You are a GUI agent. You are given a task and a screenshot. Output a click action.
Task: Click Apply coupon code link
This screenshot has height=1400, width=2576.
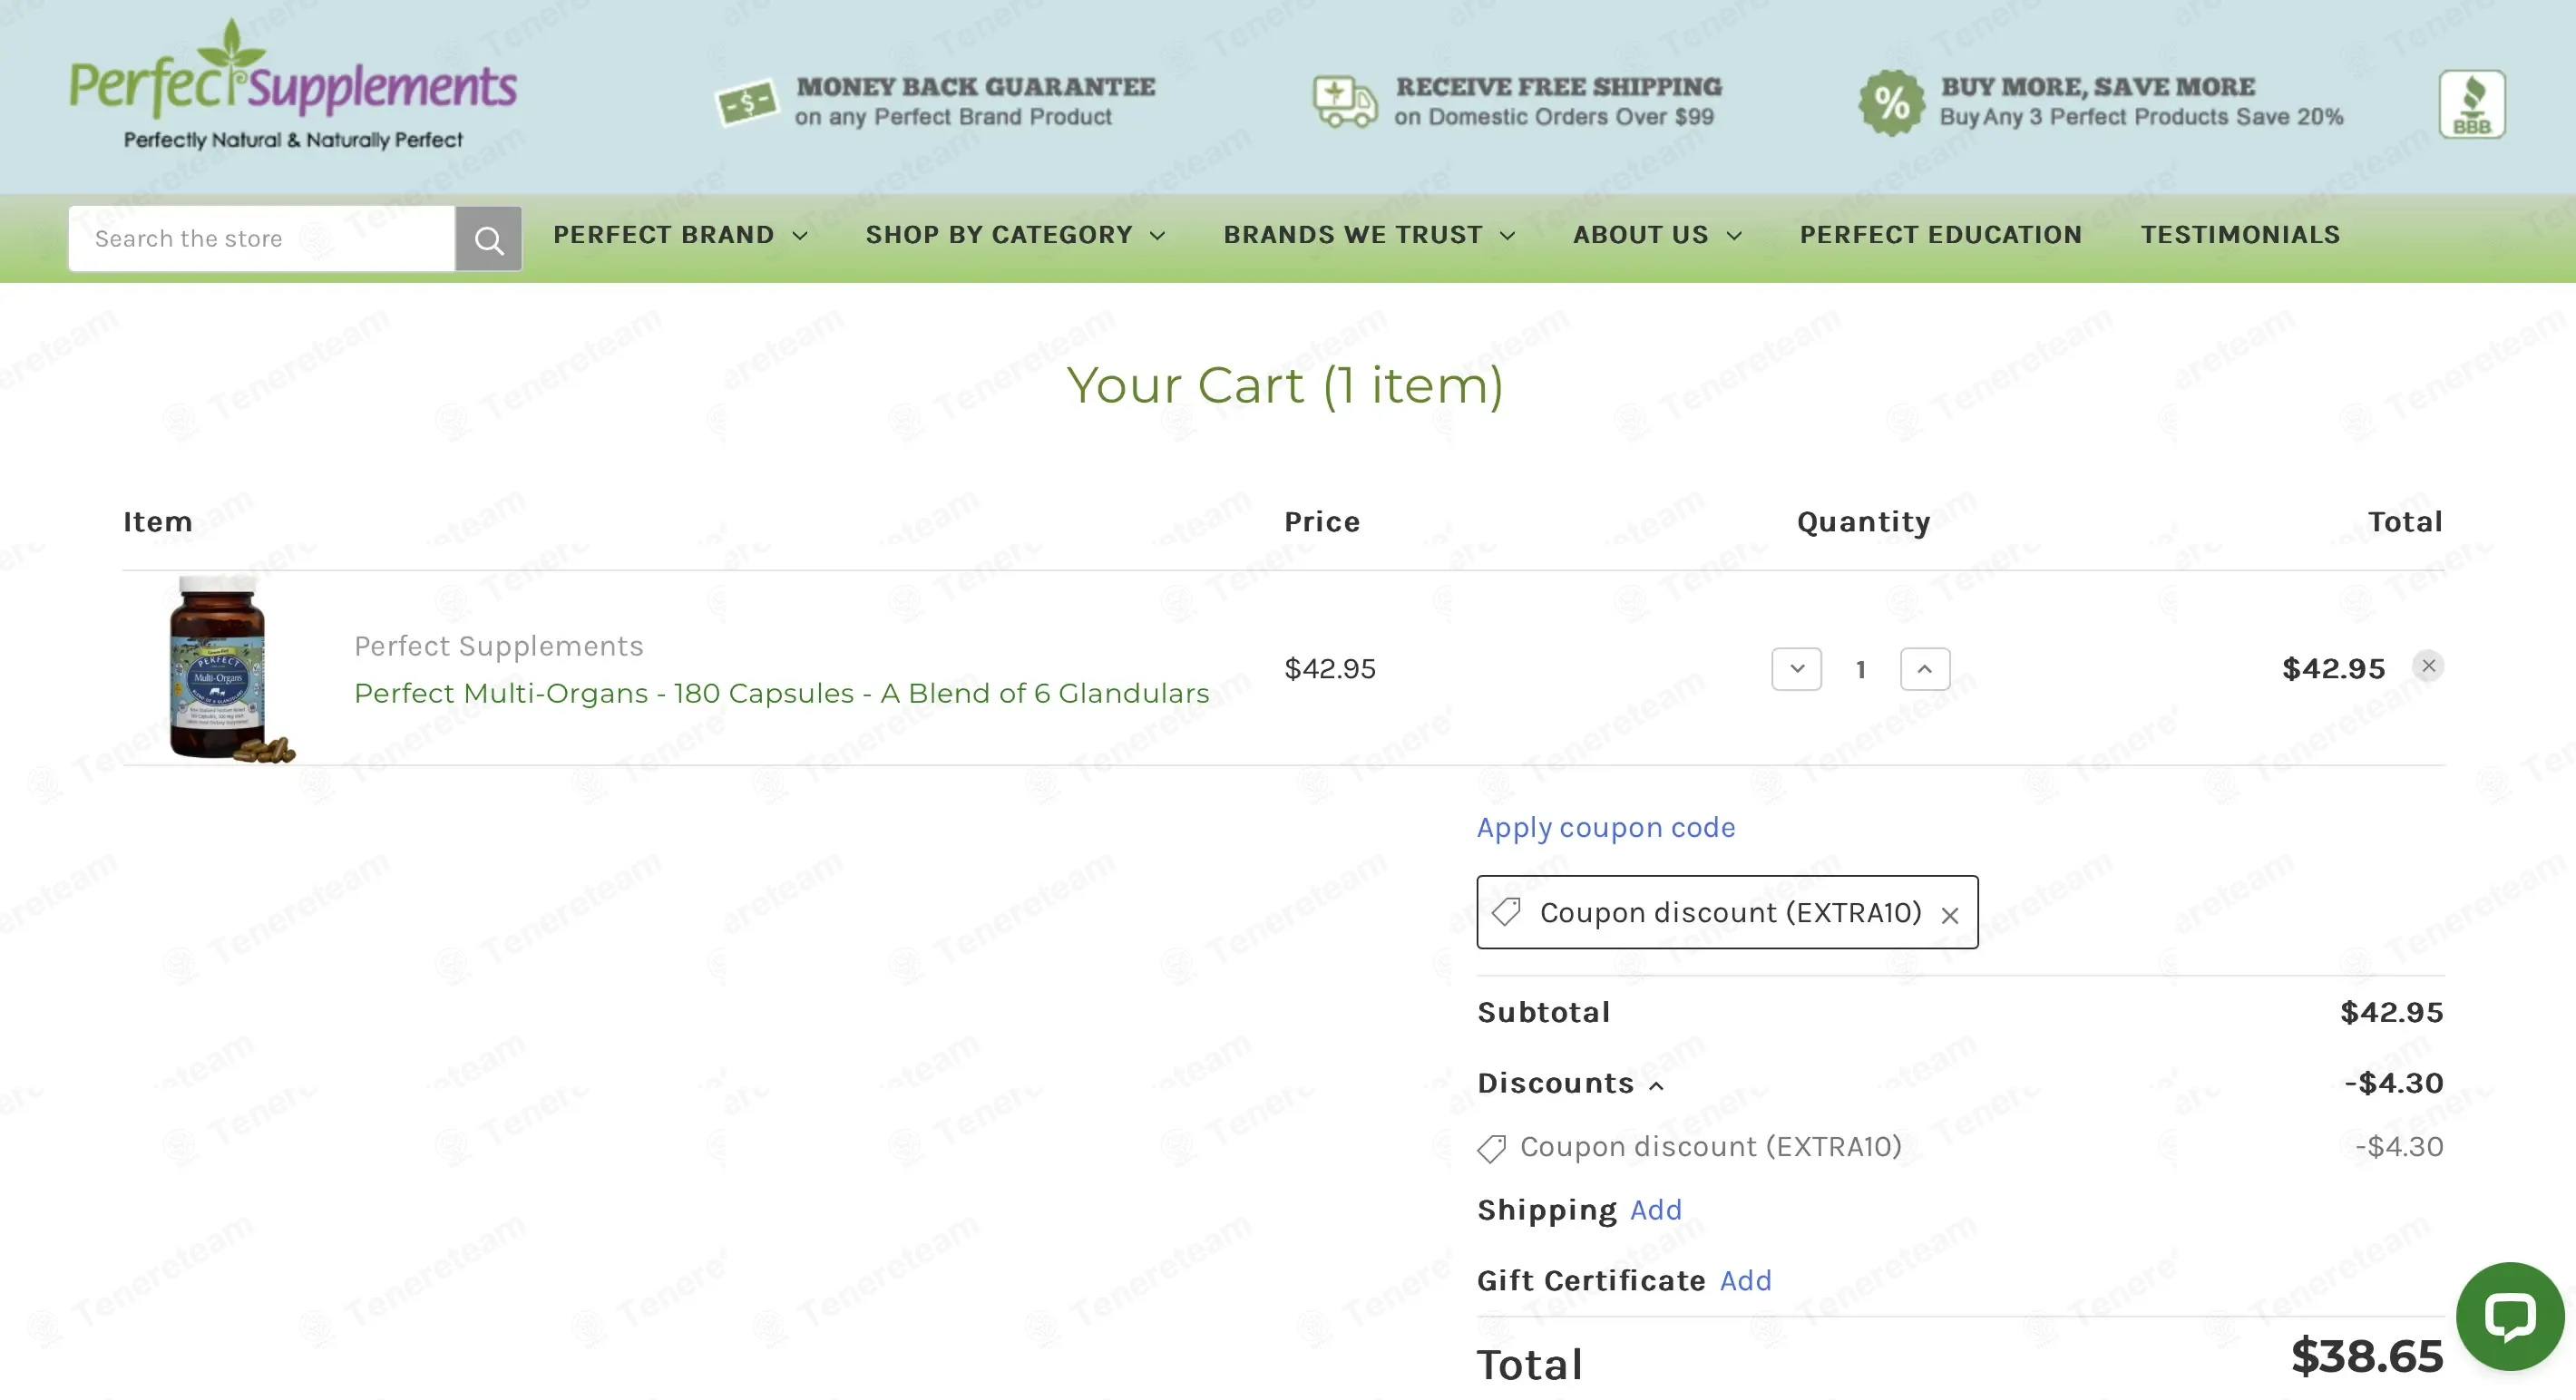tap(1606, 828)
